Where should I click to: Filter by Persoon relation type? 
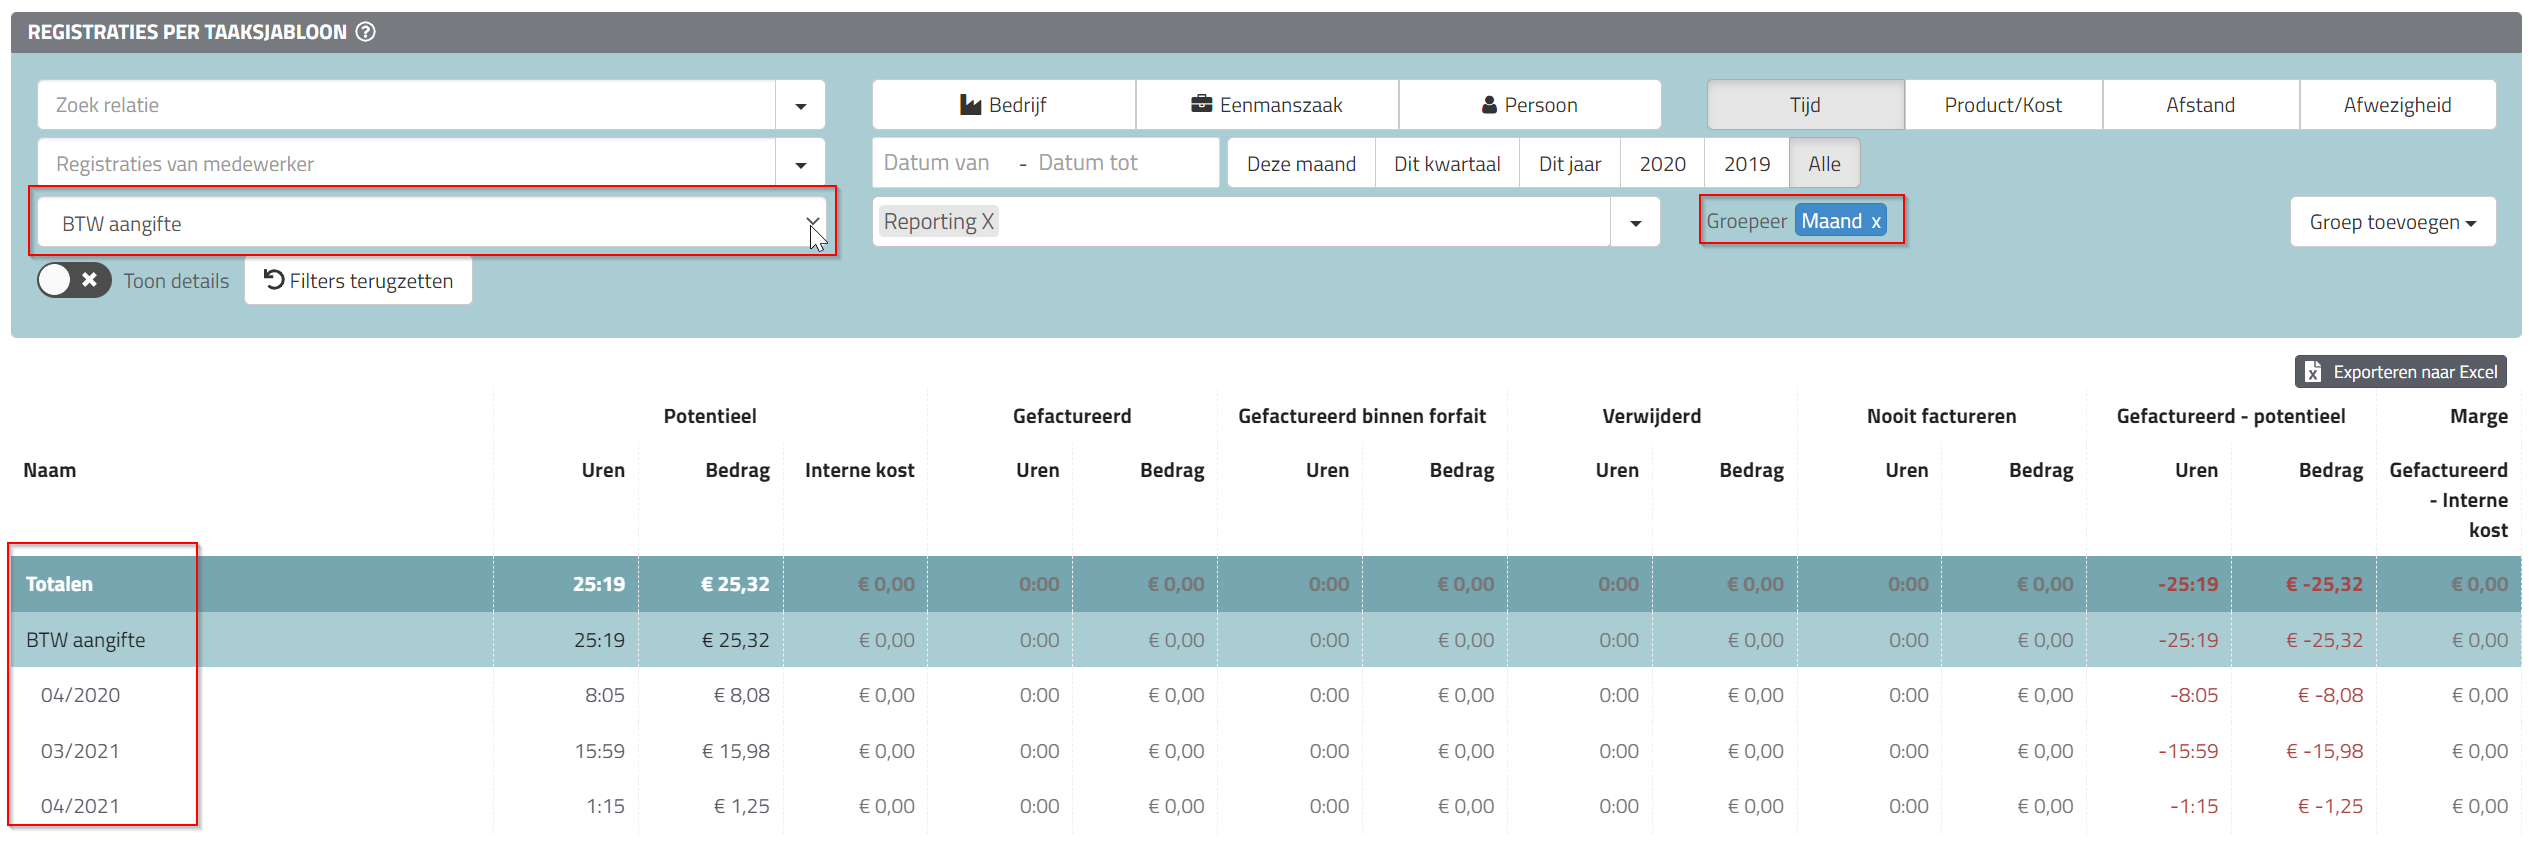point(1529,105)
